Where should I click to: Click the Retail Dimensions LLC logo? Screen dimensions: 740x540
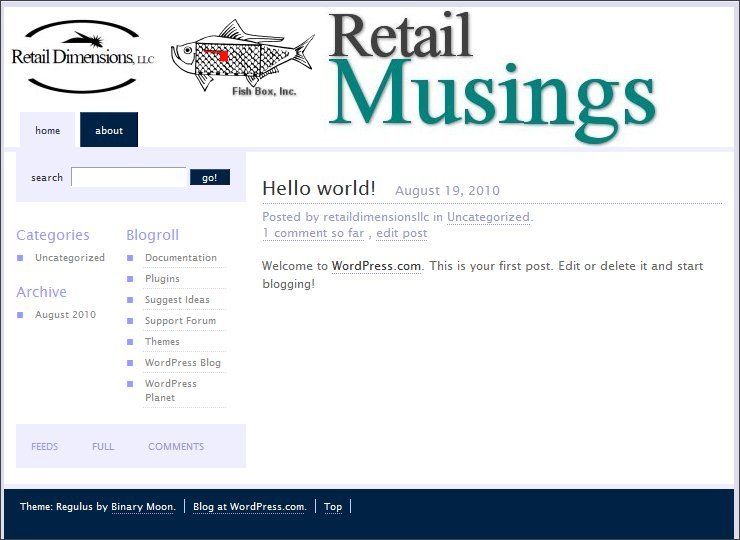(83, 57)
